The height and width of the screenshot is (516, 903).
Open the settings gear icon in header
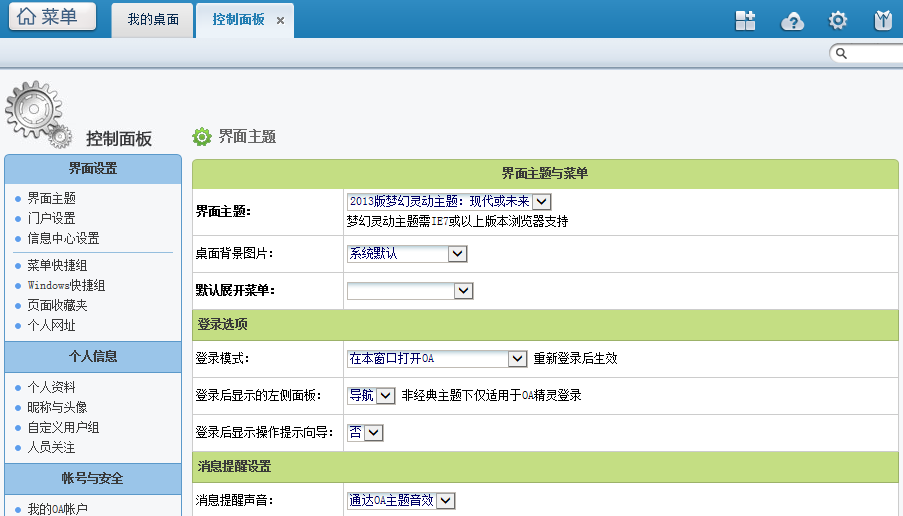[838, 20]
